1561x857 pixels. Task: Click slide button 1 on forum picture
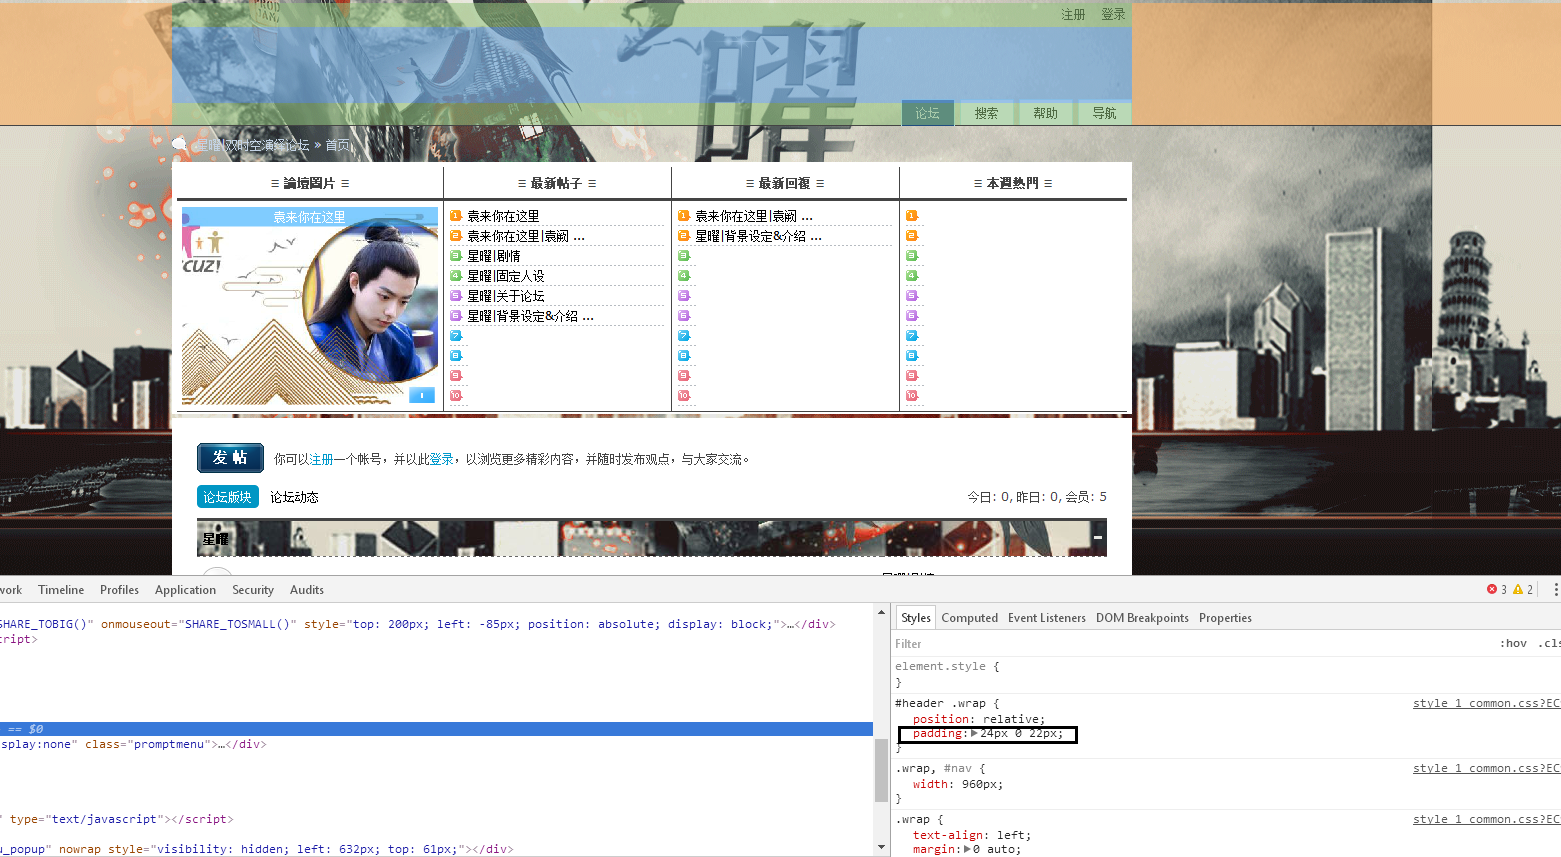pos(422,395)
